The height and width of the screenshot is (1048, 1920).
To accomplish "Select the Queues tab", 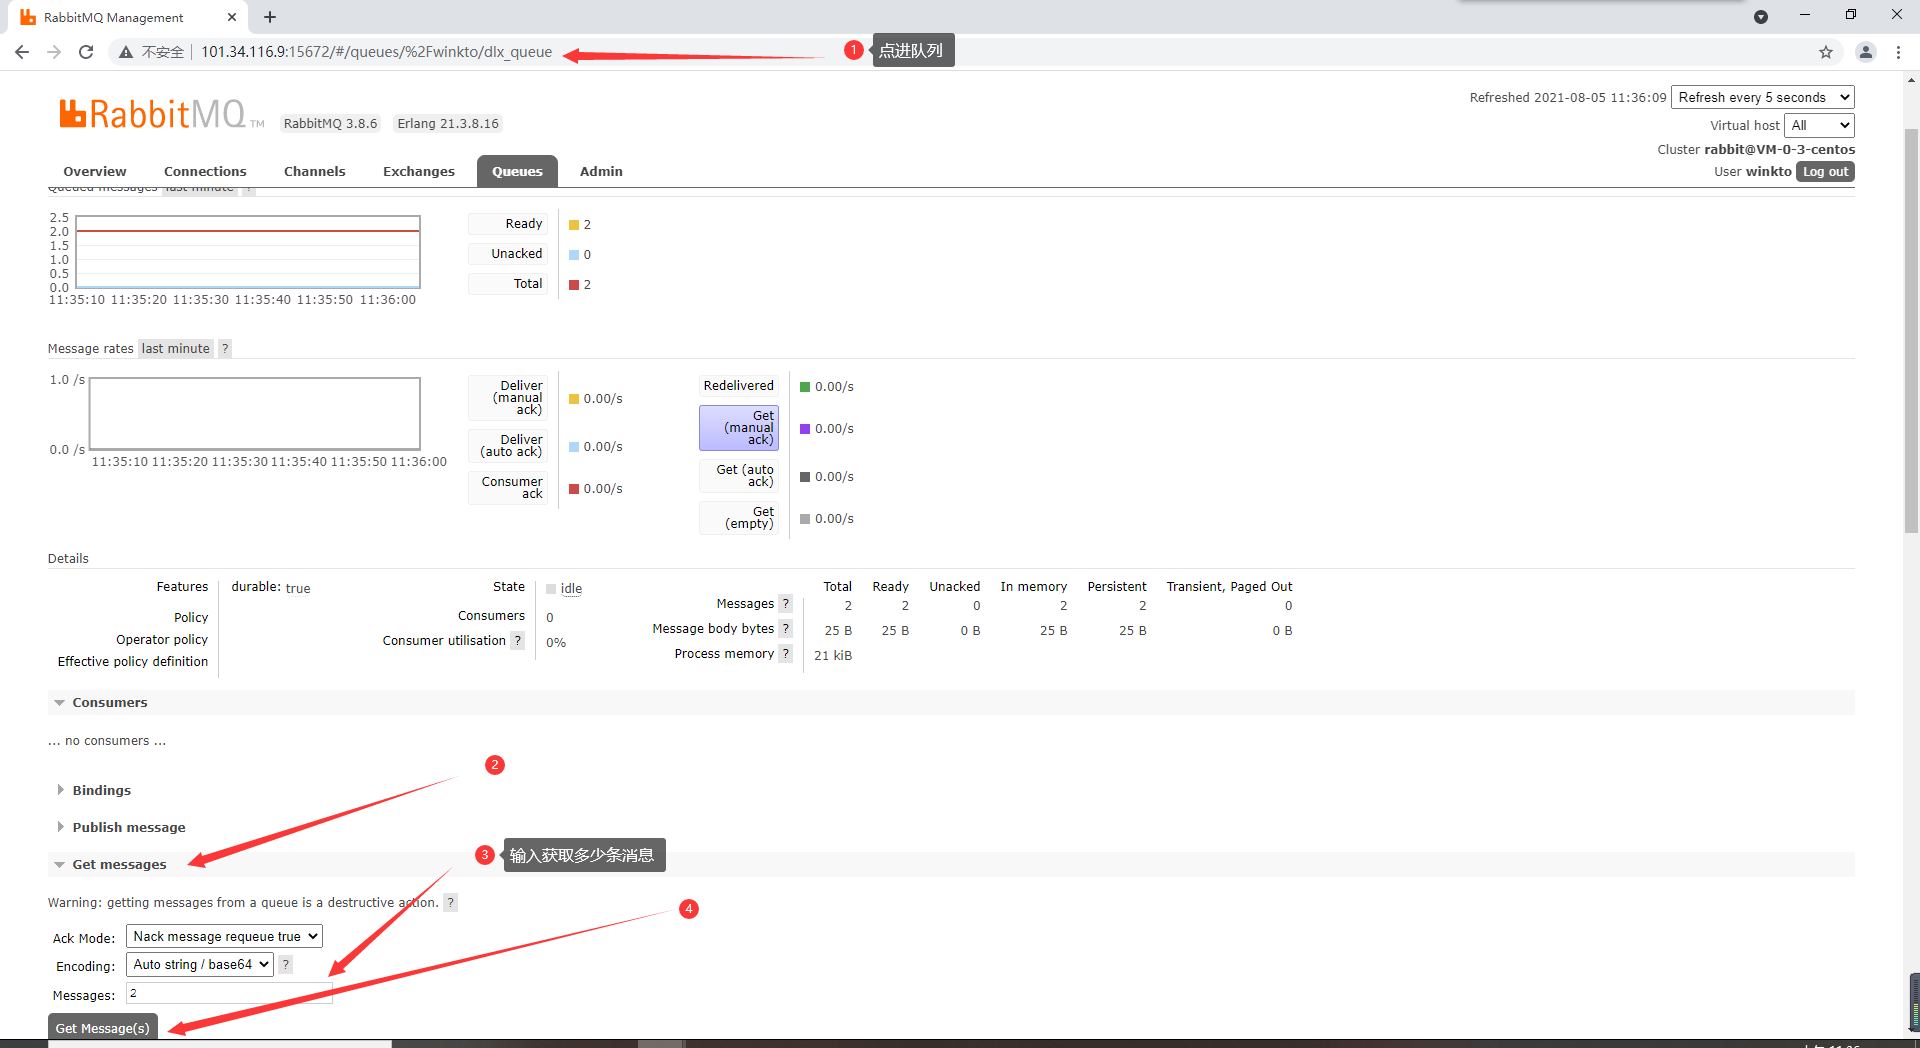I will pyautogui.click(x=517, y=172).
